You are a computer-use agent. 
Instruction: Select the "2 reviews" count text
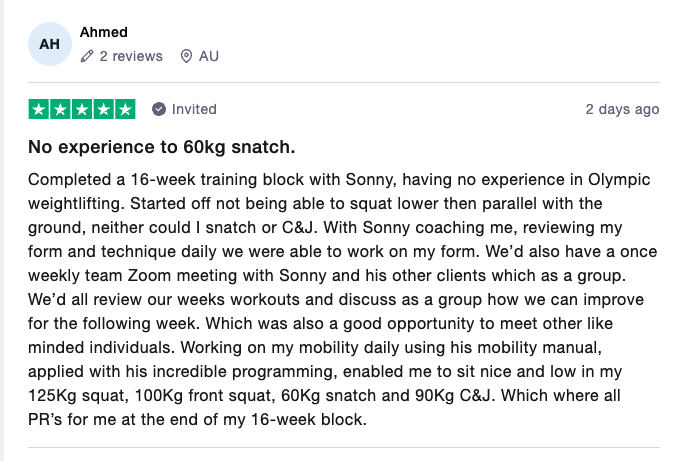pos(131,56)
